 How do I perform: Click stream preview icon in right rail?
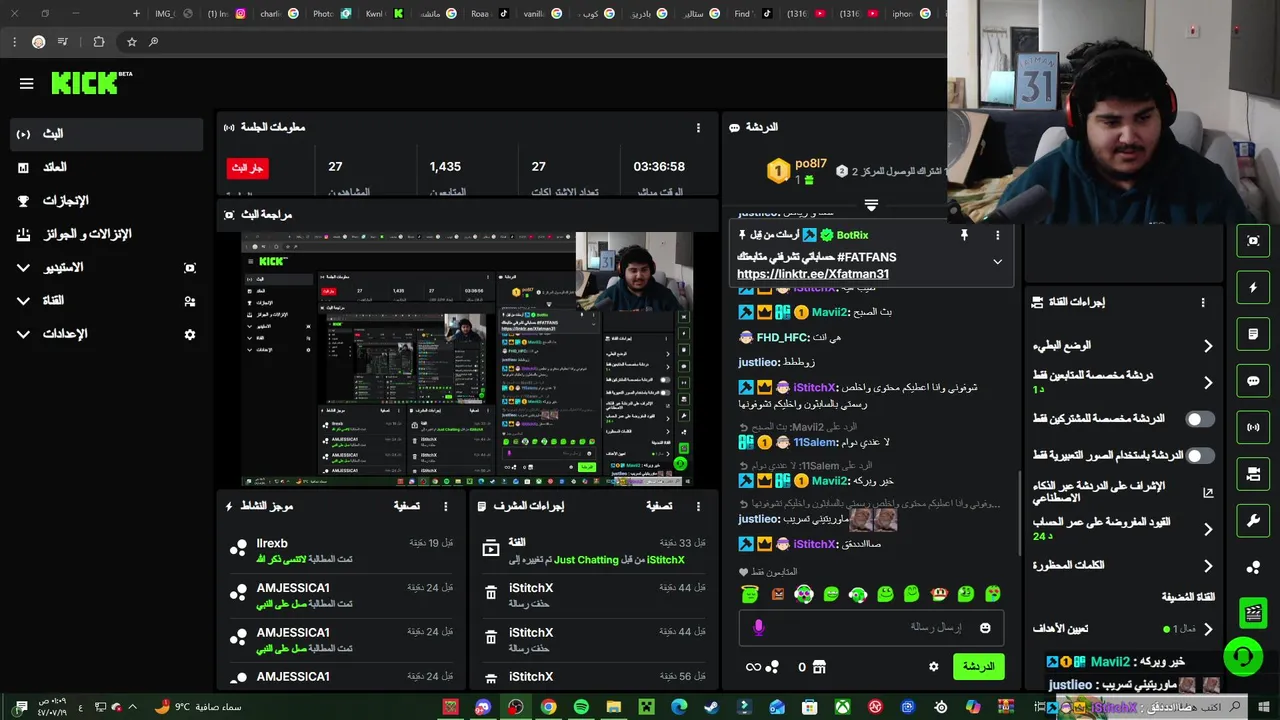pyautogui.click(x=1253, y=241)
